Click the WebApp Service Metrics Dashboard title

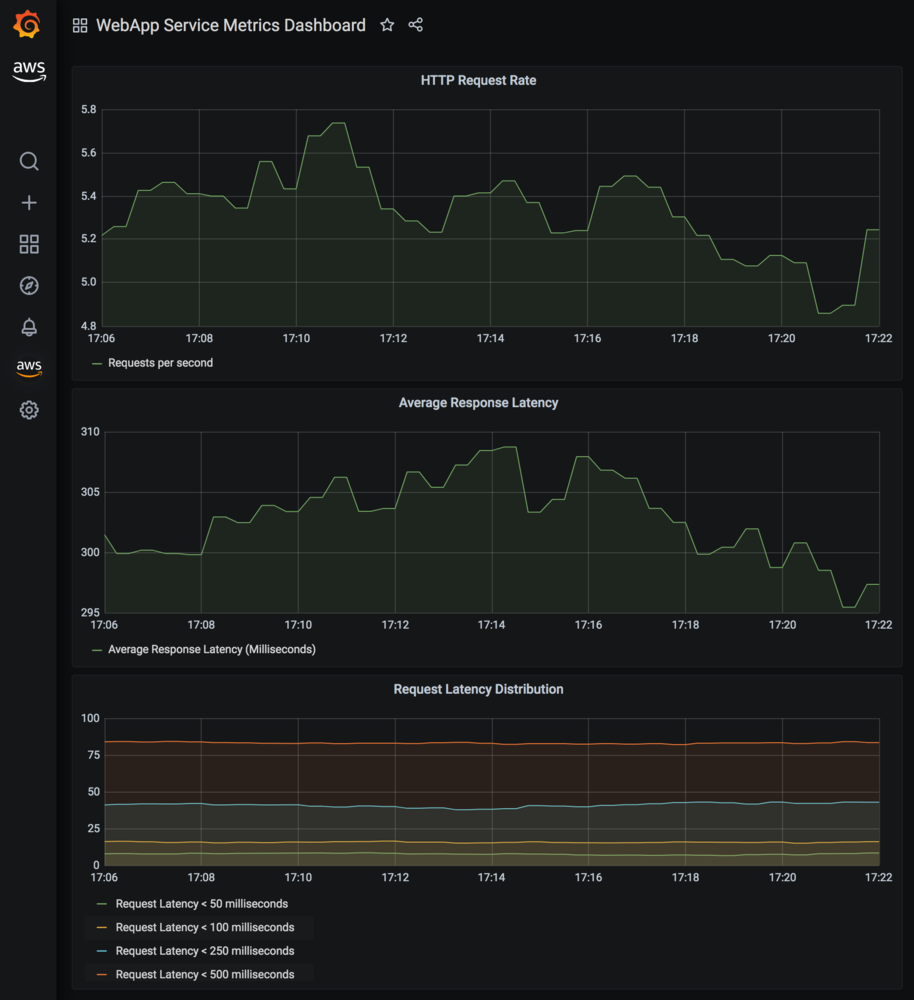click(230, 25)
